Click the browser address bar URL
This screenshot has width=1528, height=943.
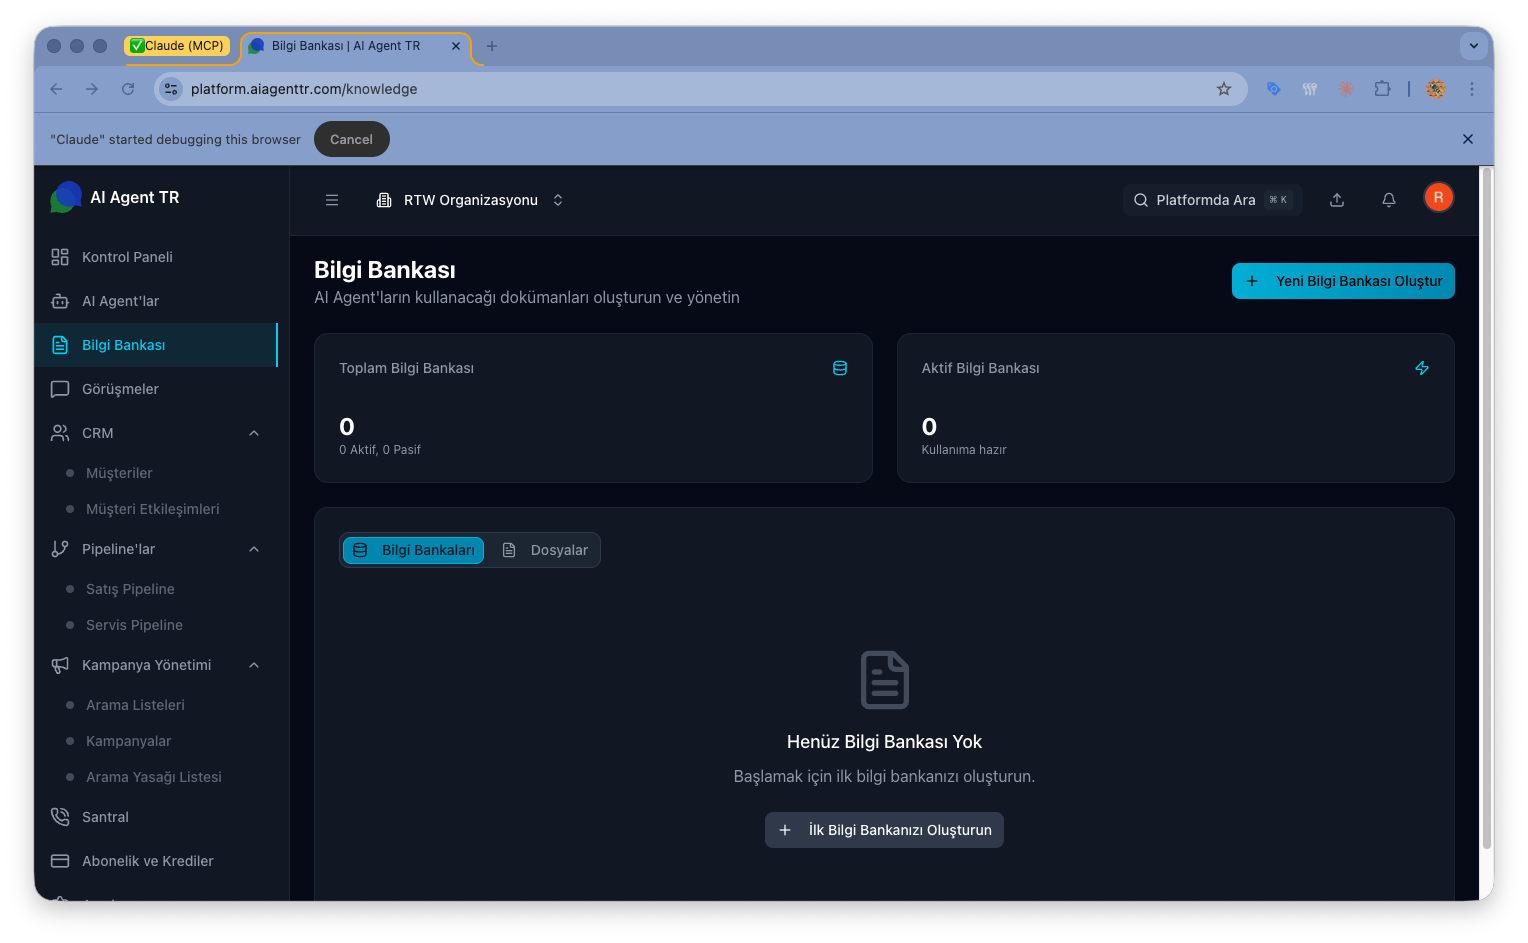tap(304, 89)
